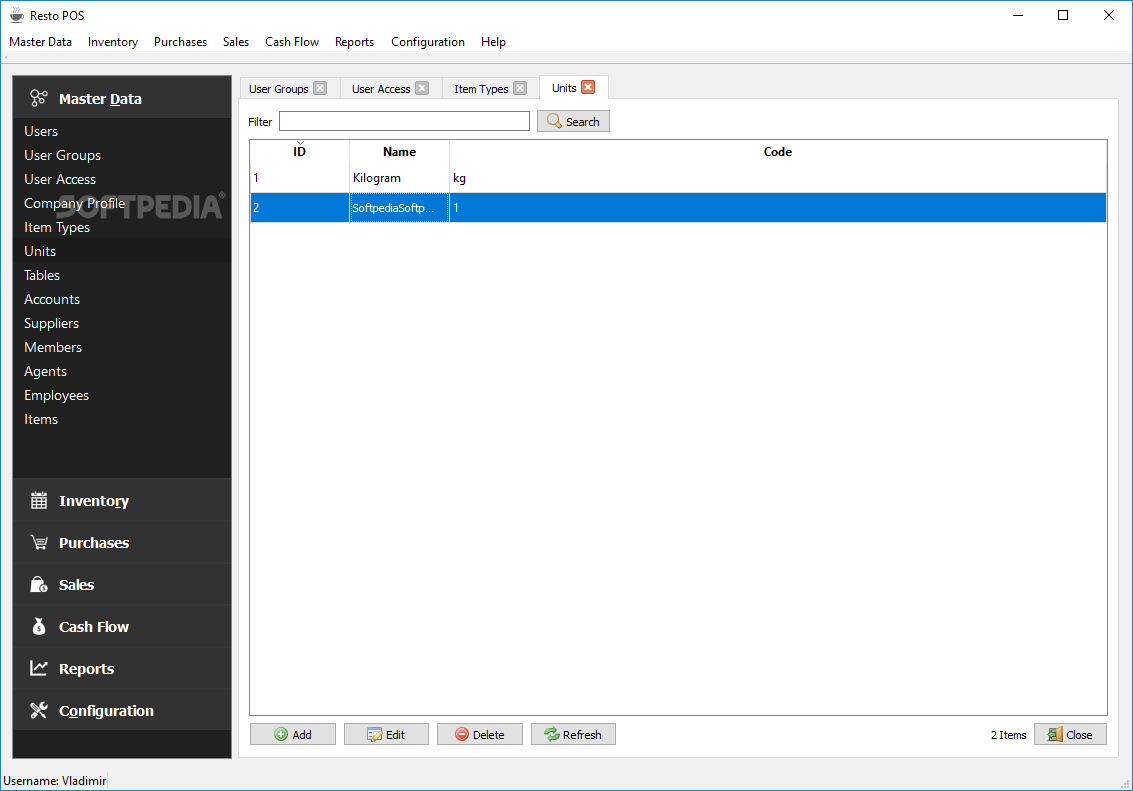
Task: Close the Units tab with red X
Action: (588, 87)
